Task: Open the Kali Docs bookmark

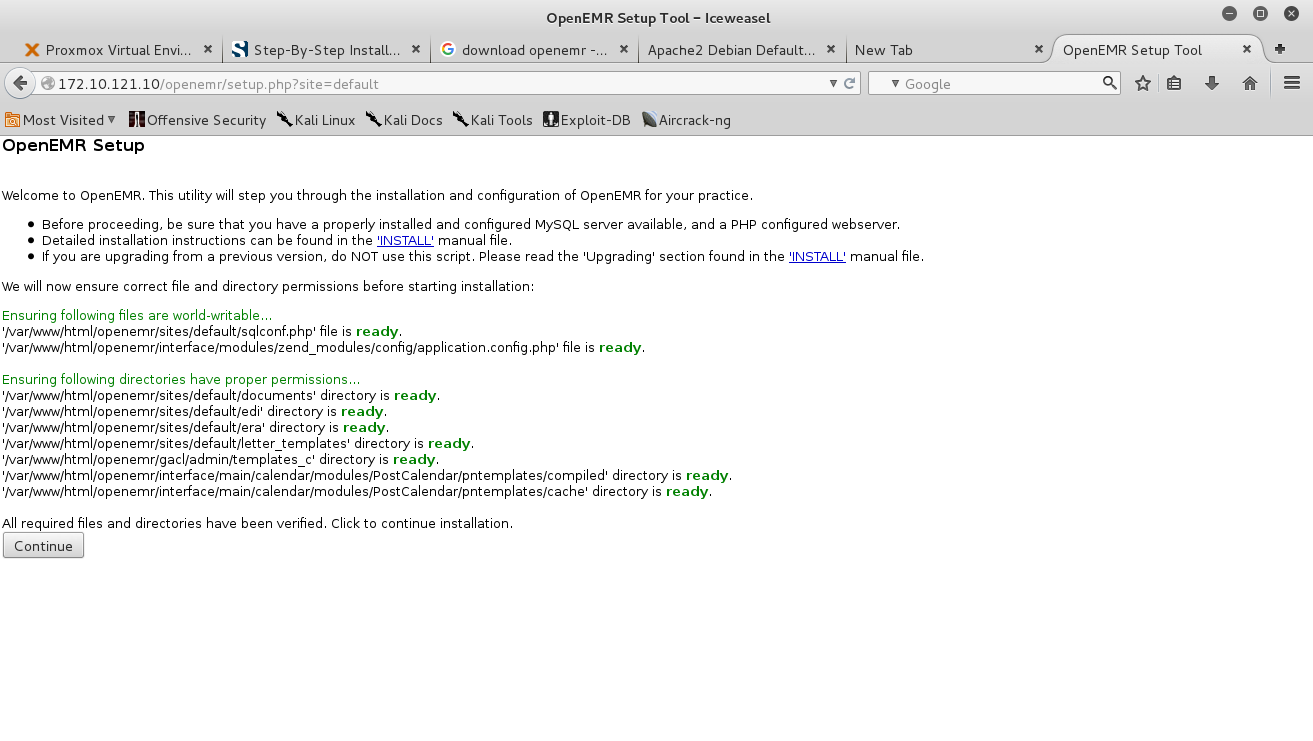Action: click(404, 120)
